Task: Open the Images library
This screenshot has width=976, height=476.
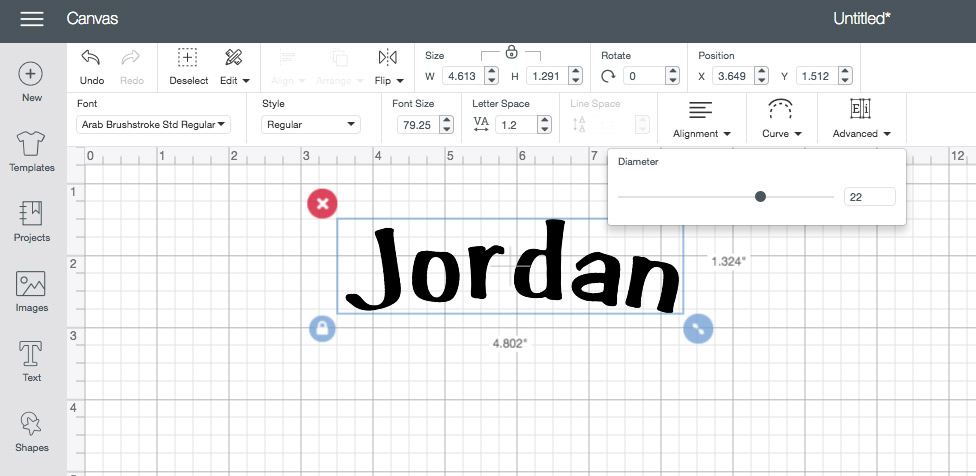Action: (31, 291)
